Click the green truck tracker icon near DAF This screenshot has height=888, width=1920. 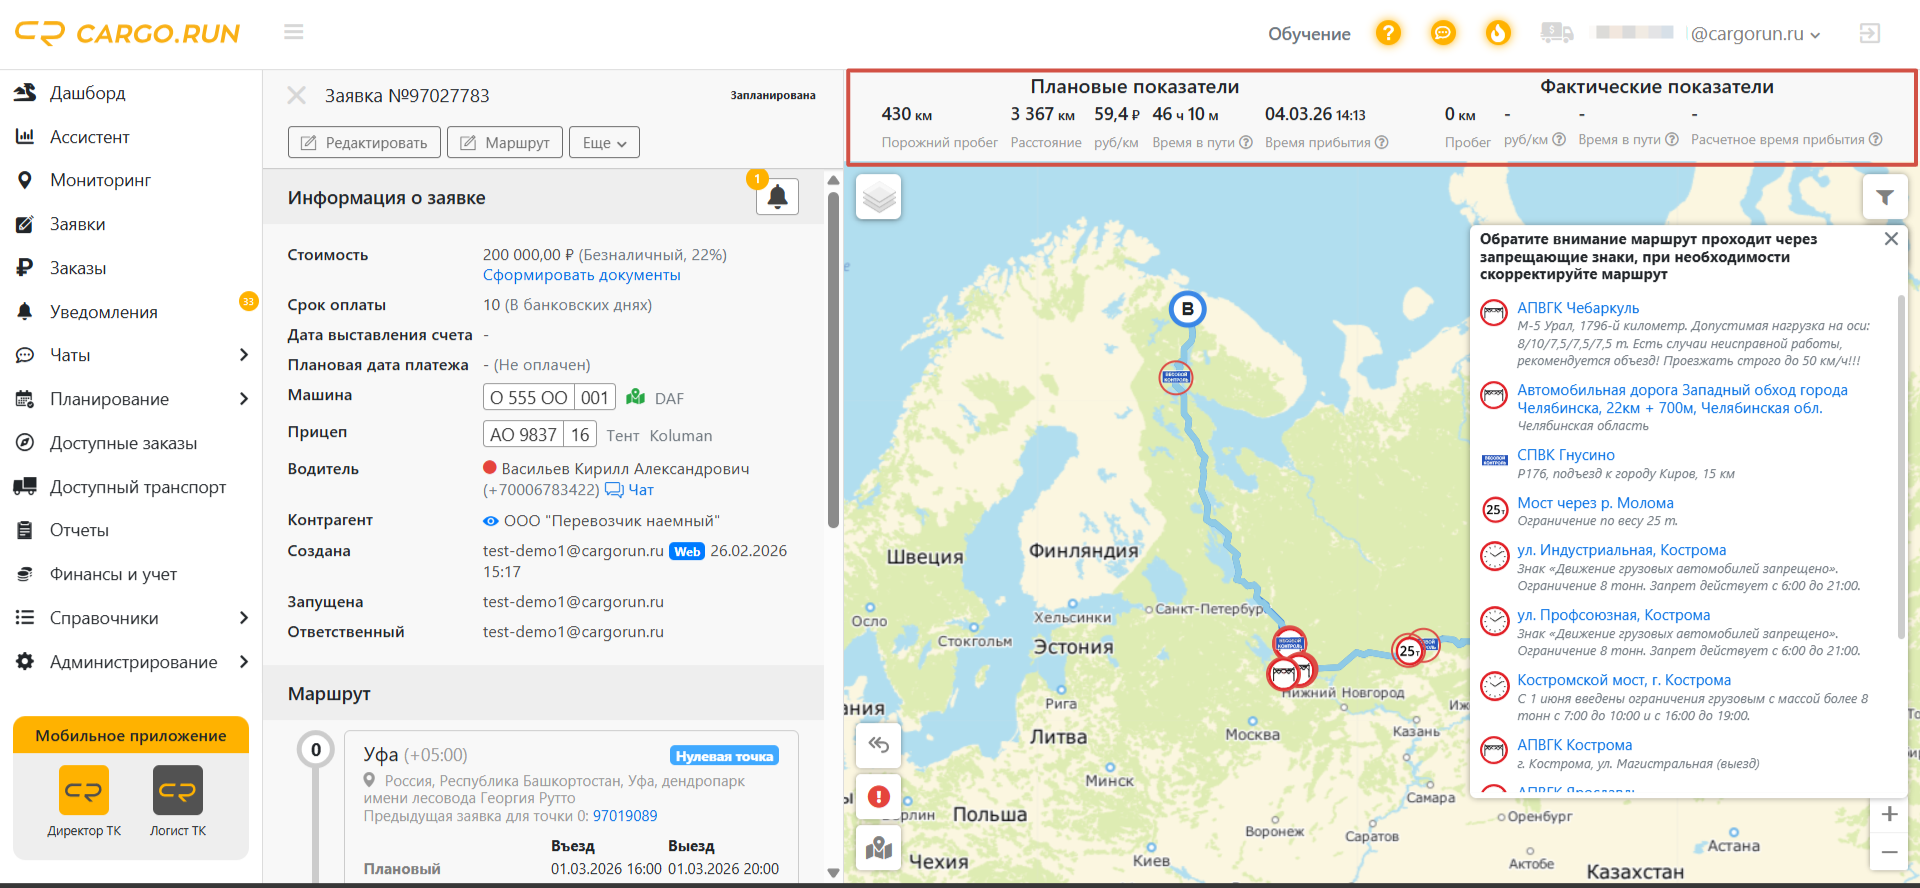point(635,397)
